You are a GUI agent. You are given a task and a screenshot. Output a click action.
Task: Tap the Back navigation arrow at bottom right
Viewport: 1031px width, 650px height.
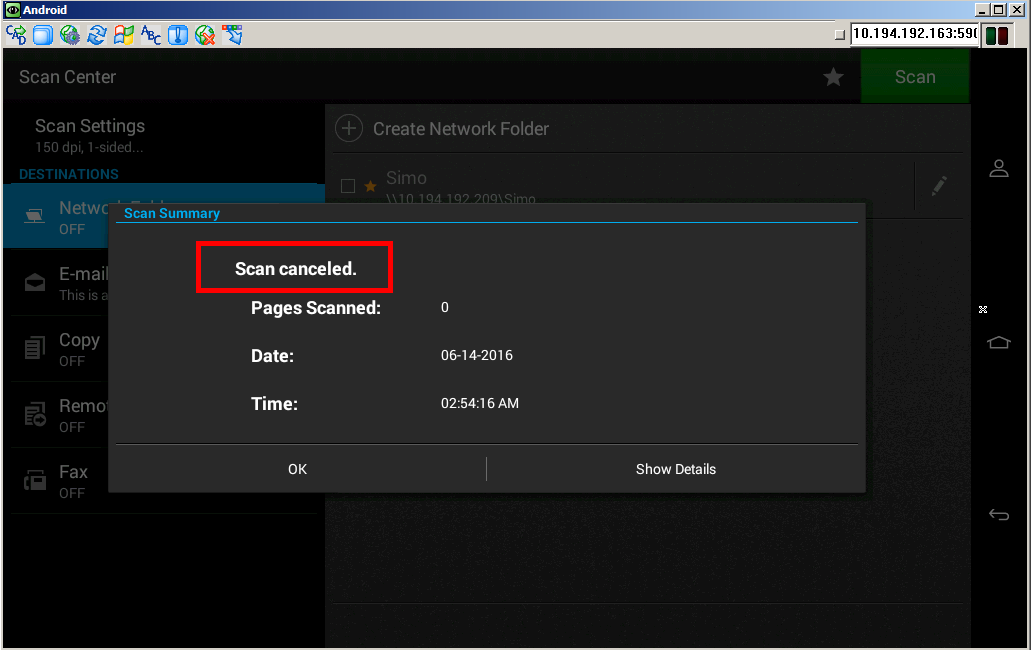[x=999, y=514]
